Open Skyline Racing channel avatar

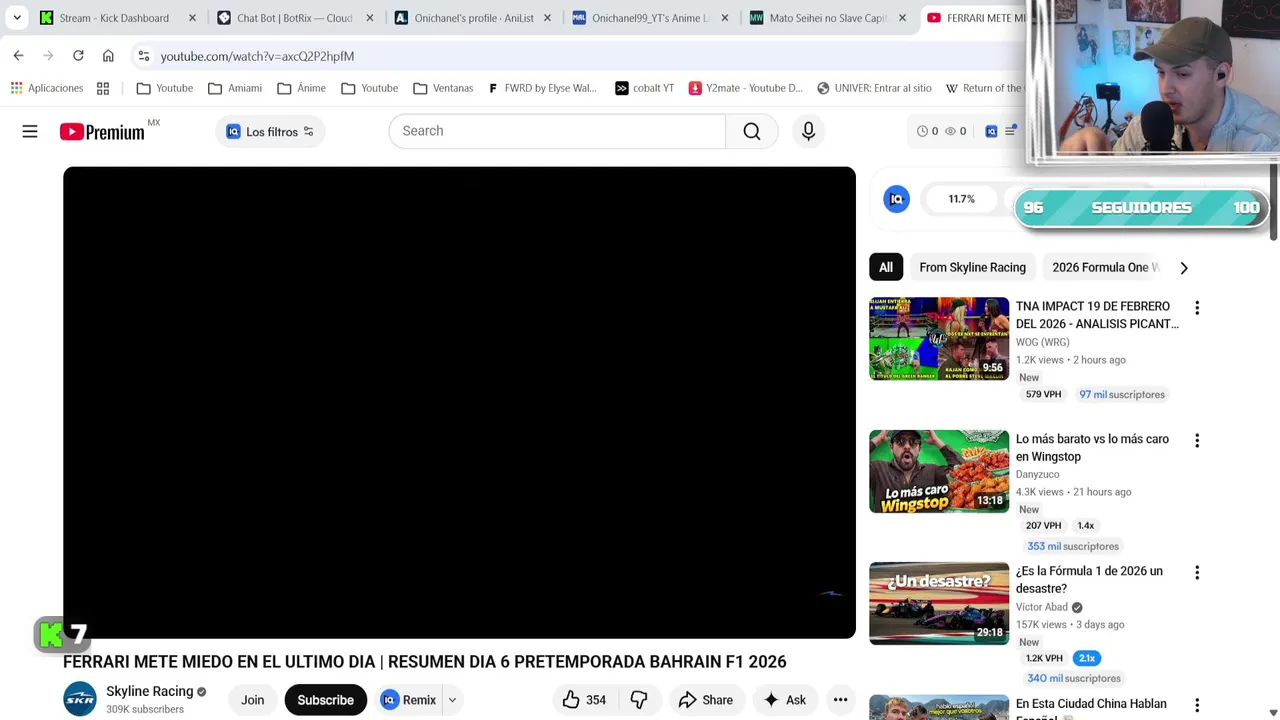coord(80,699)
